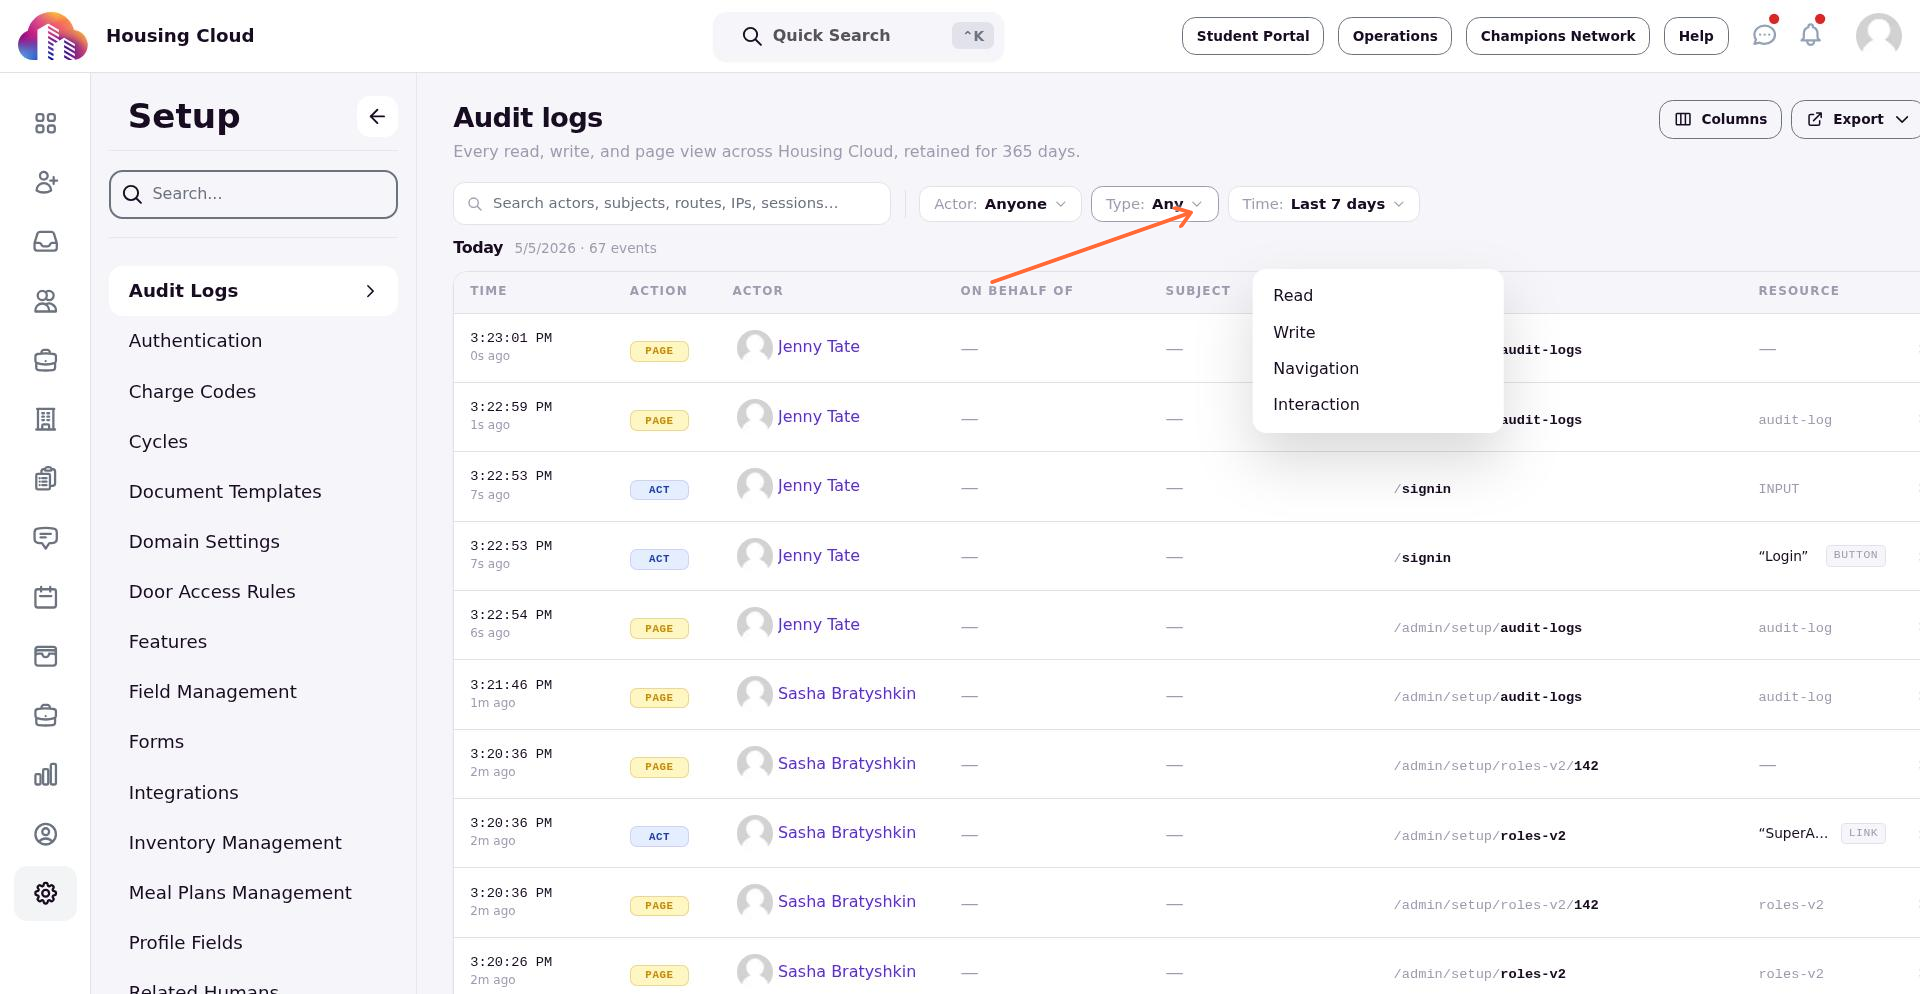The image size is (1920, 994).
Task: Open the notifications bell
Action: point(1810,36)
